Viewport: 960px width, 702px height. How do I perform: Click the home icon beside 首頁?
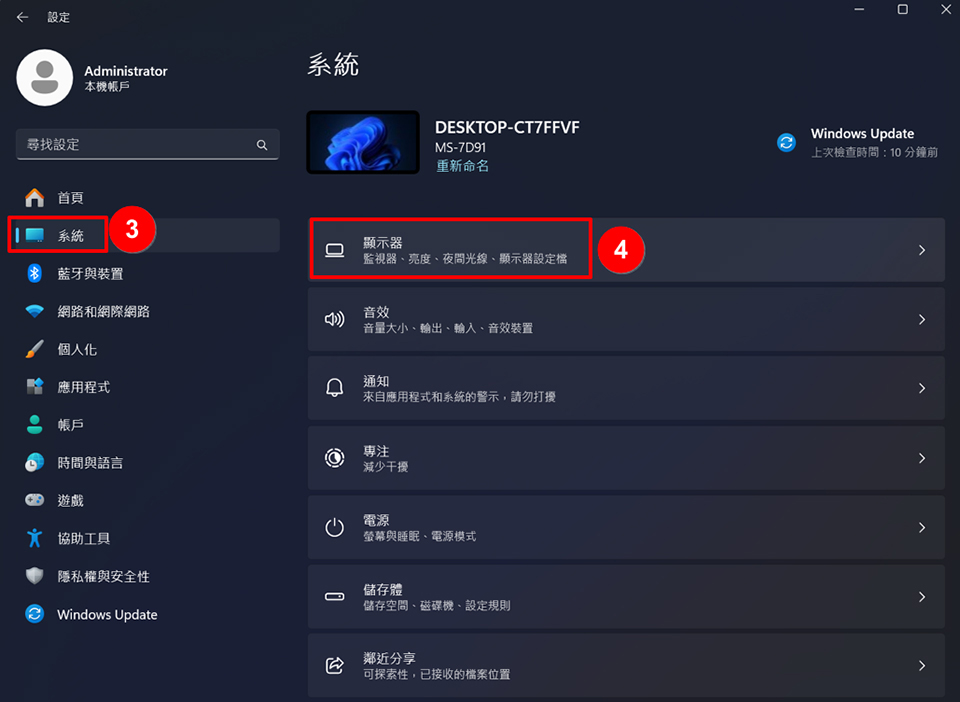point(34,198)
